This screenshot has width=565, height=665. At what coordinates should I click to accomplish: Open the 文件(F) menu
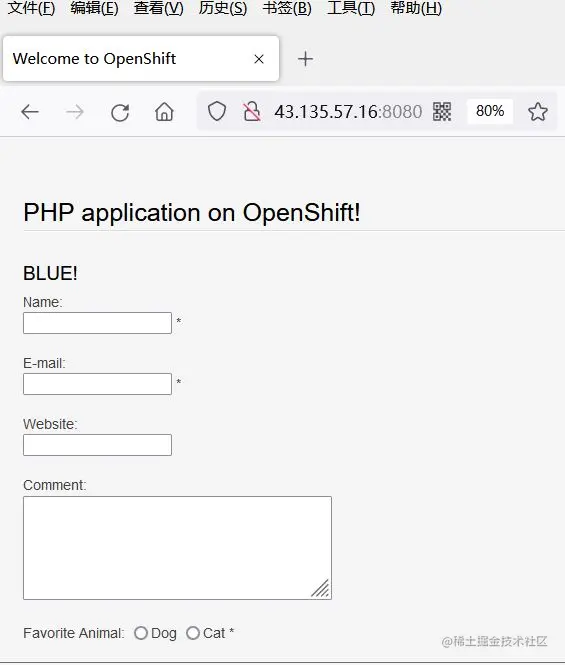tap(31, 8)
